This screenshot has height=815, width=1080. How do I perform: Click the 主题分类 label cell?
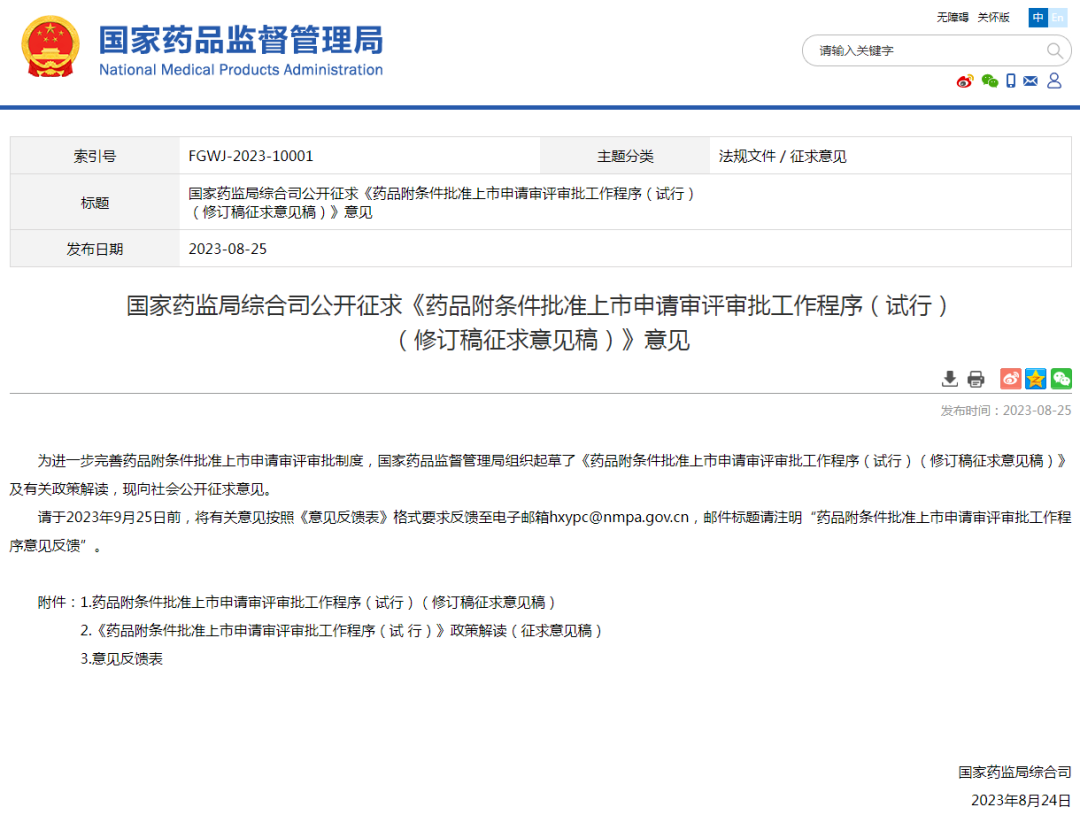pos(625,156)
